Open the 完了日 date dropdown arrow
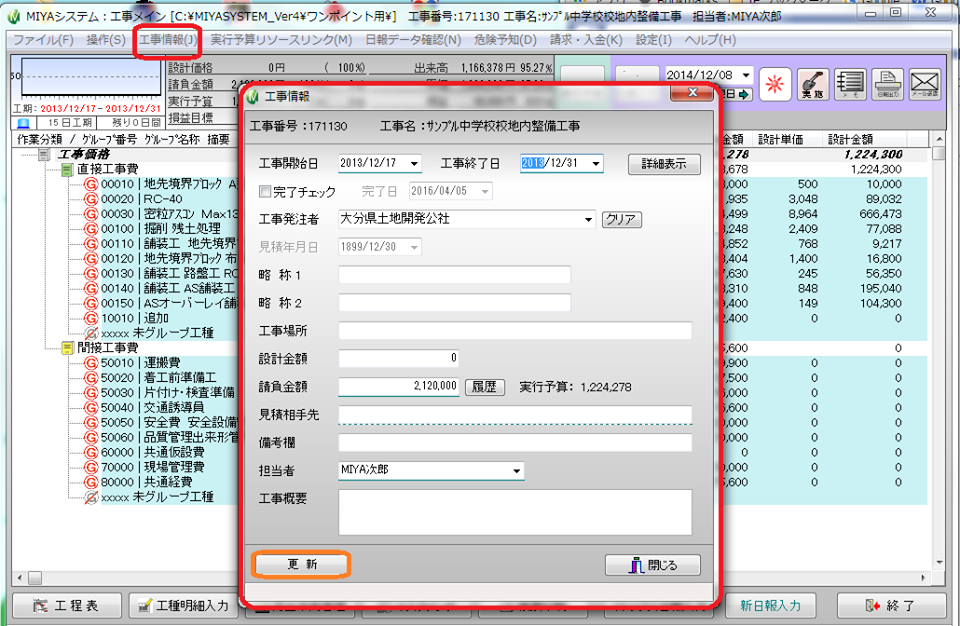960x626 pixels. tap(485, 192)
